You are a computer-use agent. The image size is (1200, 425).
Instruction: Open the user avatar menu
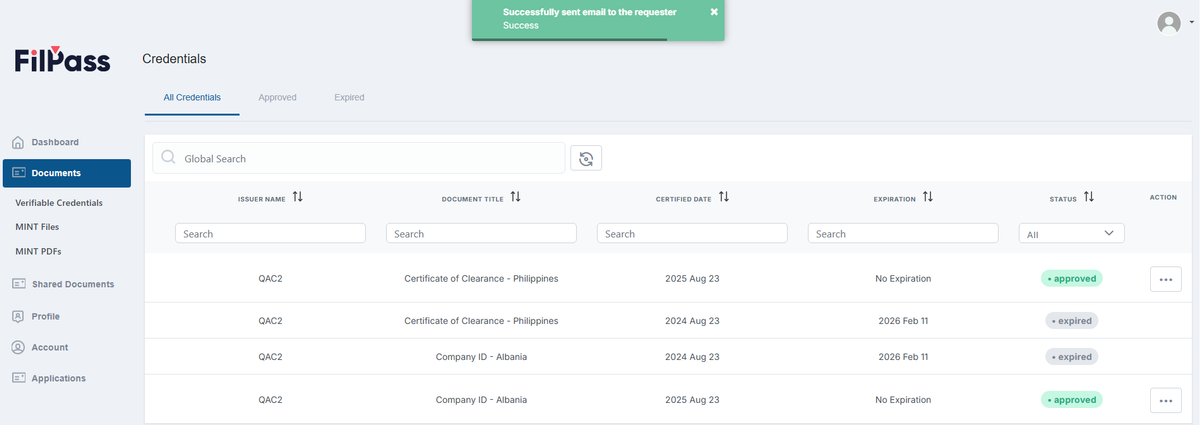click(x=1169, y=23)
